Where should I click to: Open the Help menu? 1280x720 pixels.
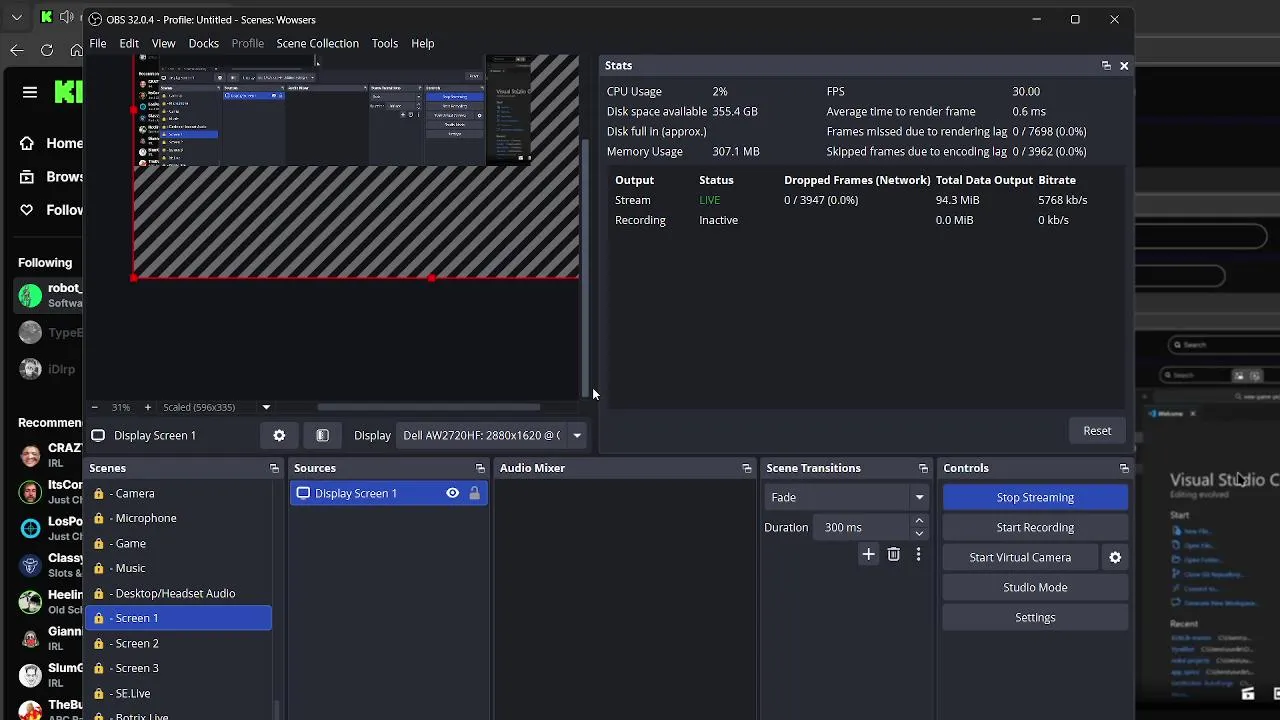[x=423, y=43]
